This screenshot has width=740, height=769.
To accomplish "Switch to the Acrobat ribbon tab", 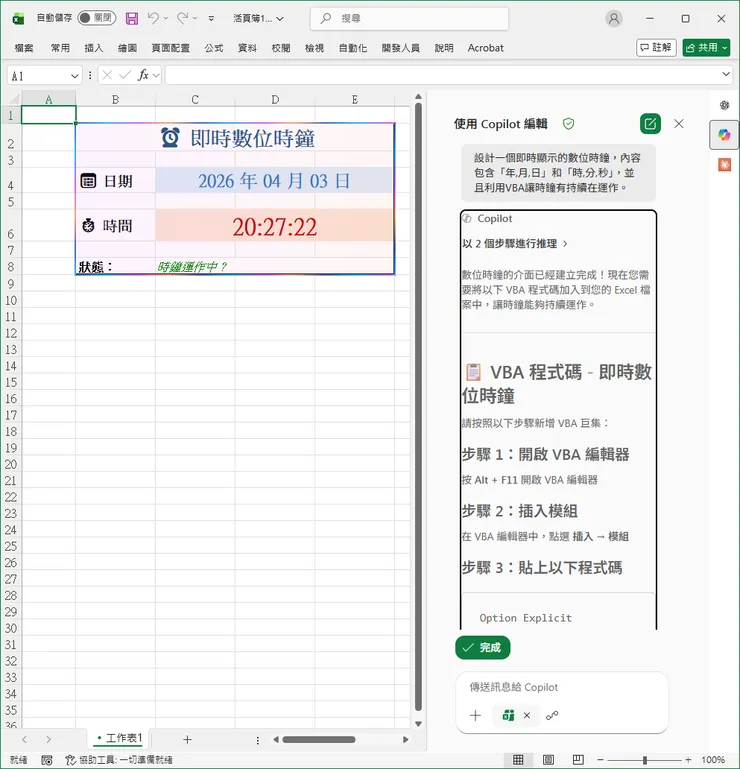I will (x=485, y=48).
